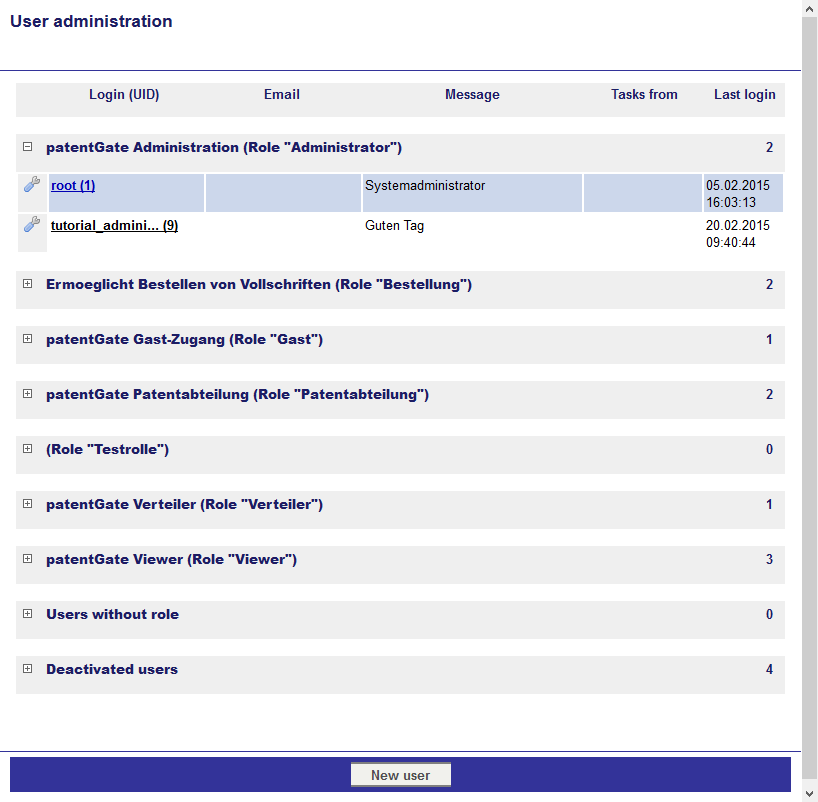Screen dimensions: 818x802
Task: Collapse the patentGate Administration role group
Action: pos(28,147)
